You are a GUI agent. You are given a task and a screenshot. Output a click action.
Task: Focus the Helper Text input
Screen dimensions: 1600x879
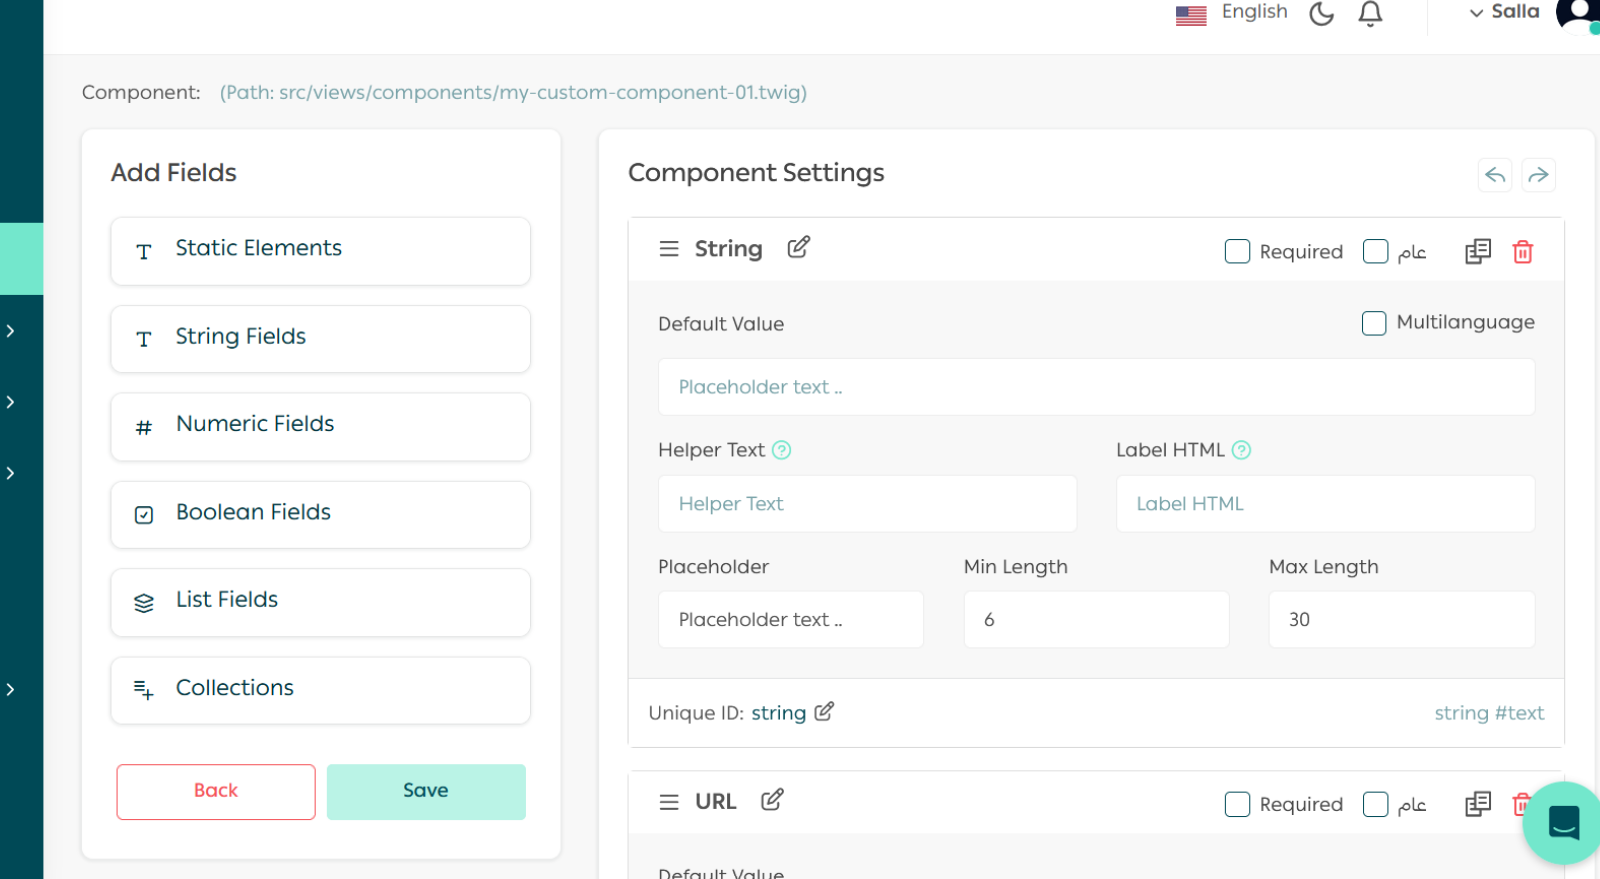point(867,504)
